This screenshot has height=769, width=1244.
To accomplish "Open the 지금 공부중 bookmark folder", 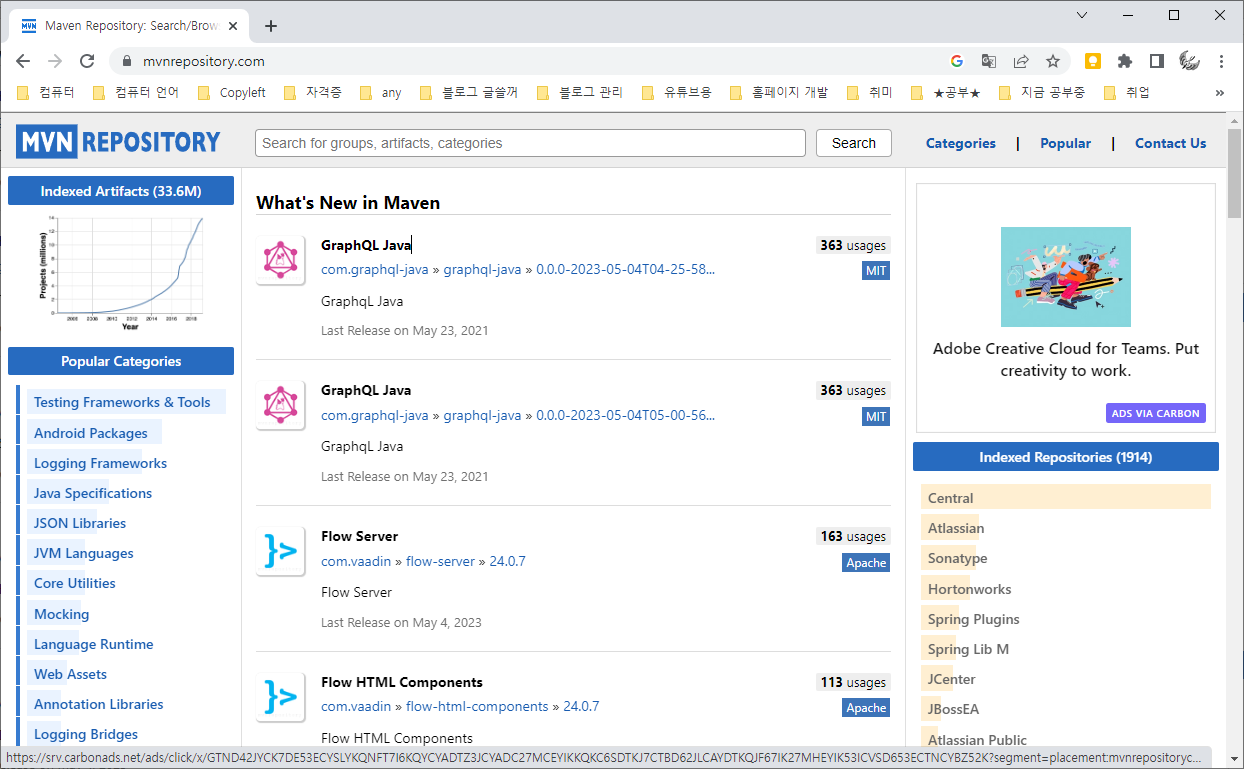I will (x=1042, y=92).
